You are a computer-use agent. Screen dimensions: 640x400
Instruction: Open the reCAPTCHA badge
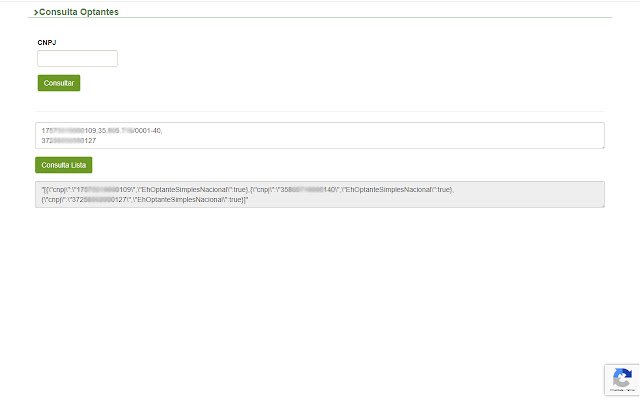622,380
